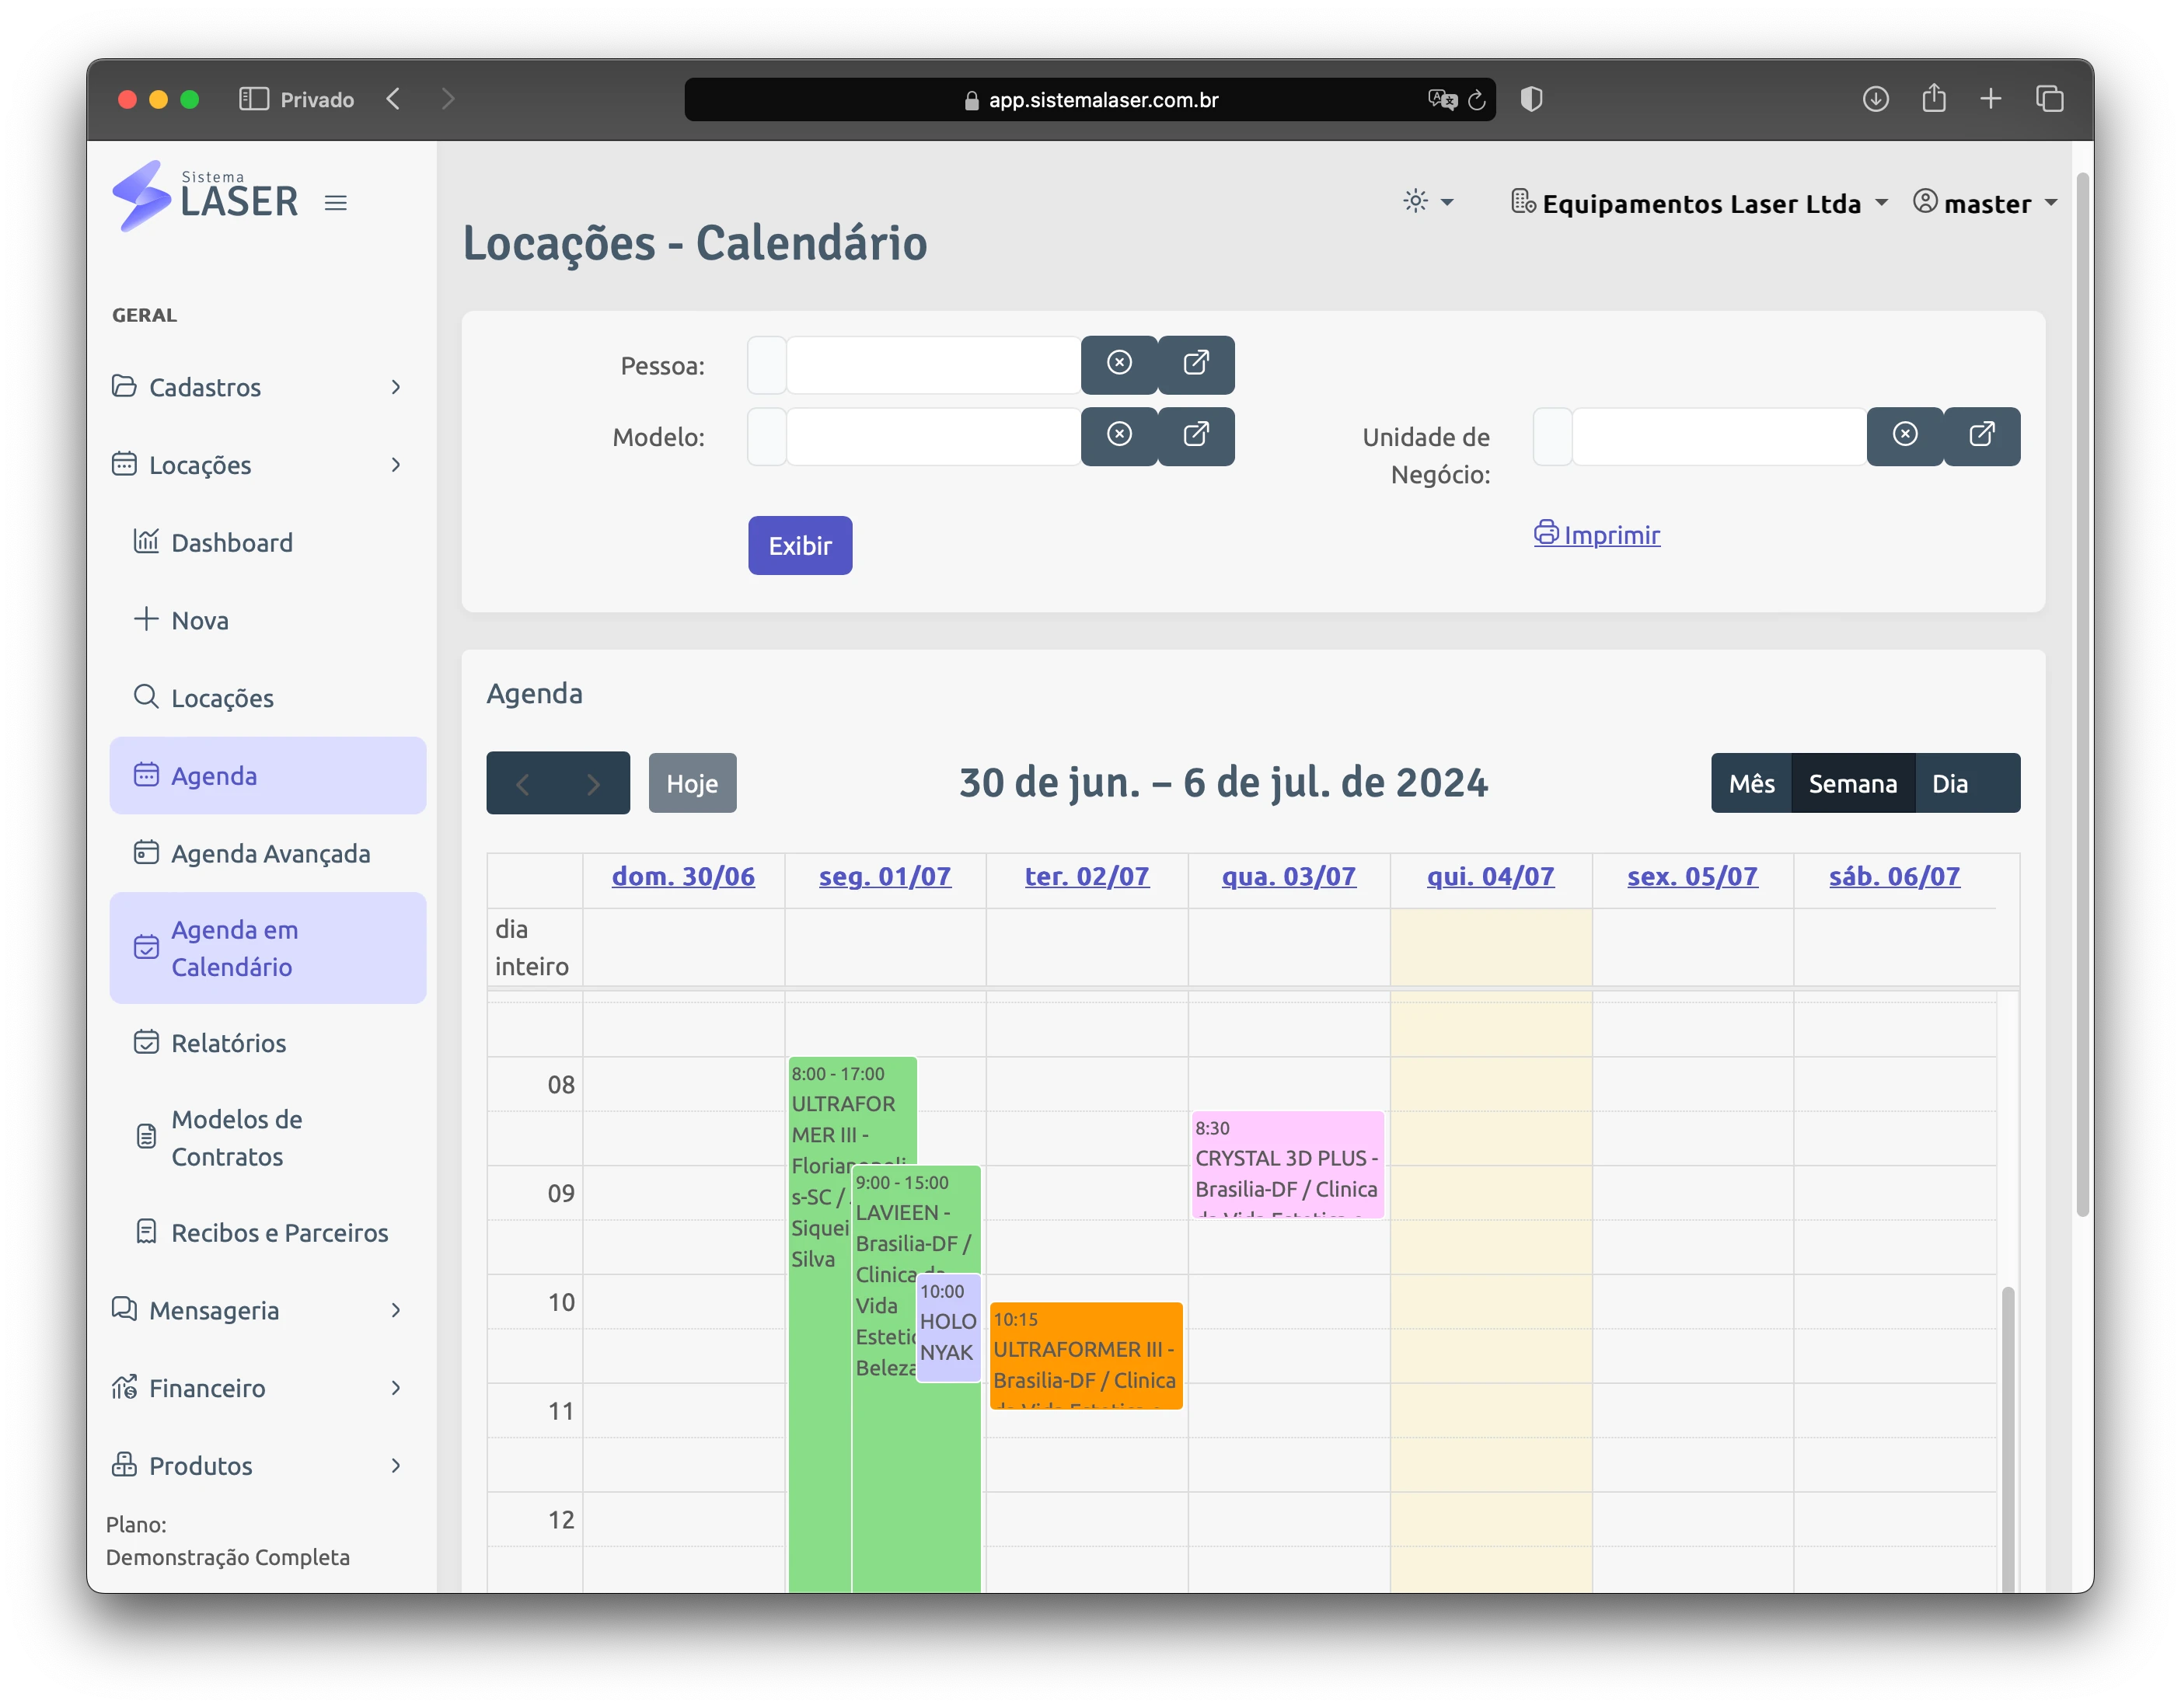Open Recibos e Parceiros sidebar item

268,1233
